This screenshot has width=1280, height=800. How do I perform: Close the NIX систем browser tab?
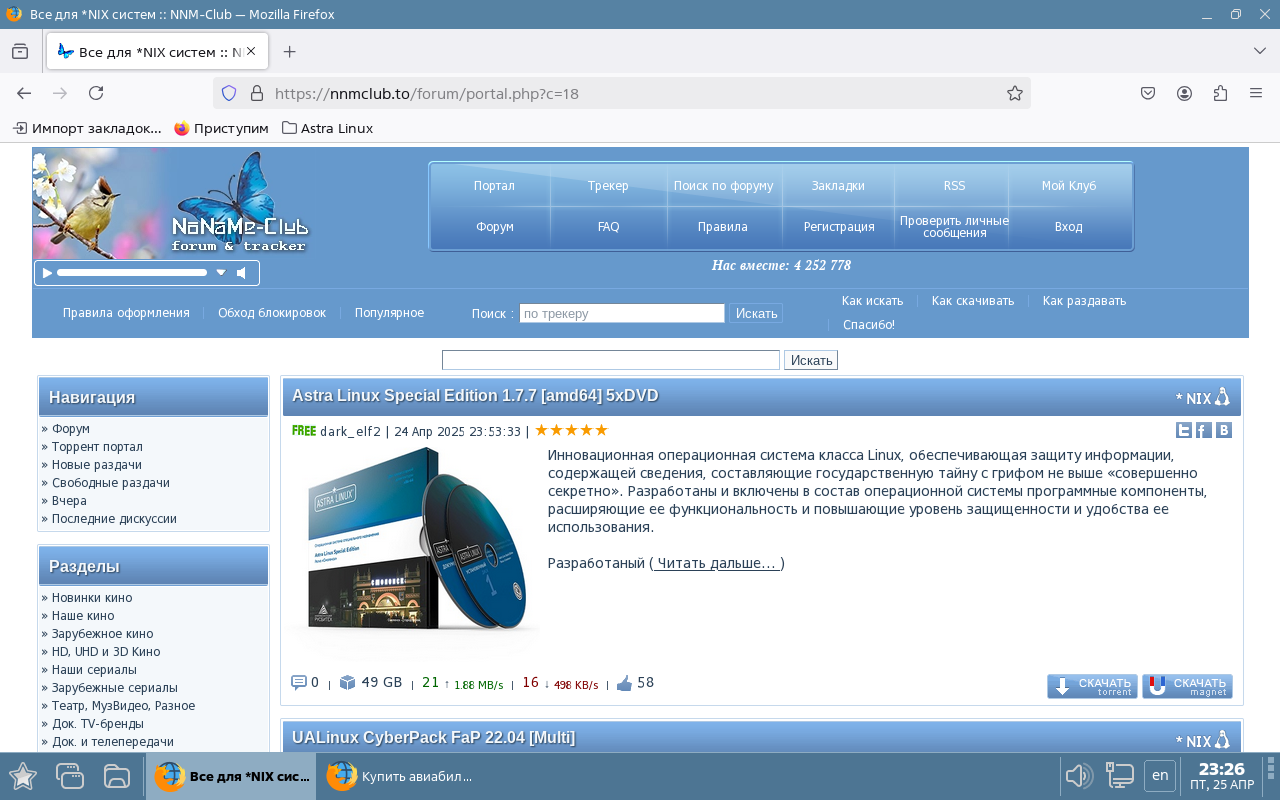click(250, 51)
